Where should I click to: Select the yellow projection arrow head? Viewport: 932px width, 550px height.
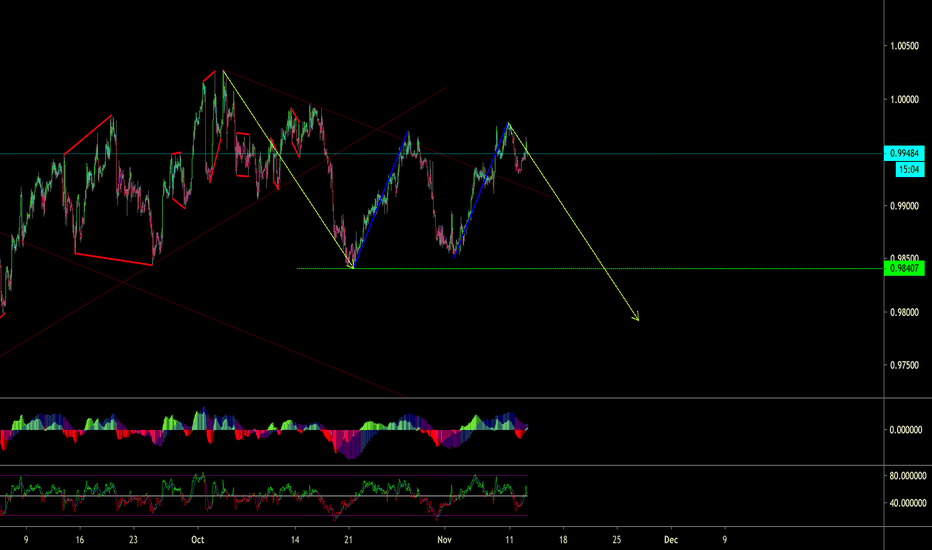[636, 316]
